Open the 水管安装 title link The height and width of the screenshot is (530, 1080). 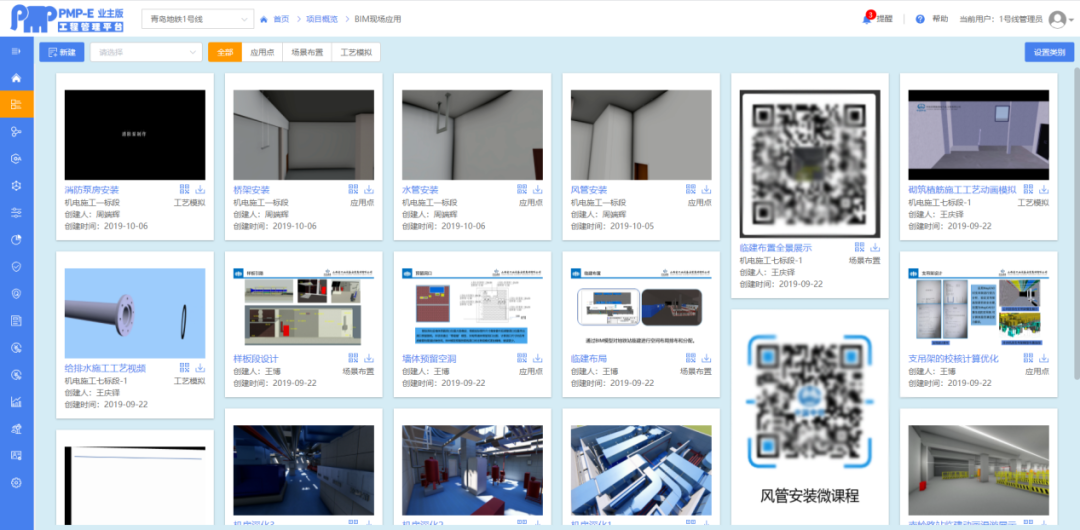[420, 190]
